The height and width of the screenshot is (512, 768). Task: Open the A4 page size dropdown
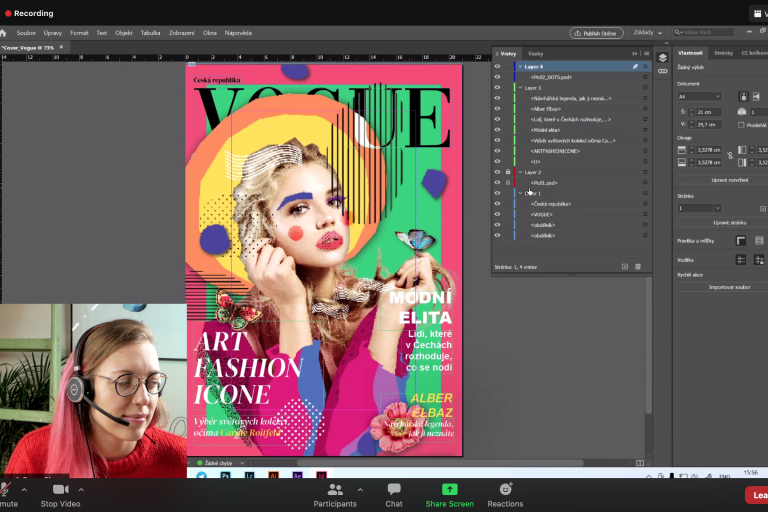tap(699, 96)
